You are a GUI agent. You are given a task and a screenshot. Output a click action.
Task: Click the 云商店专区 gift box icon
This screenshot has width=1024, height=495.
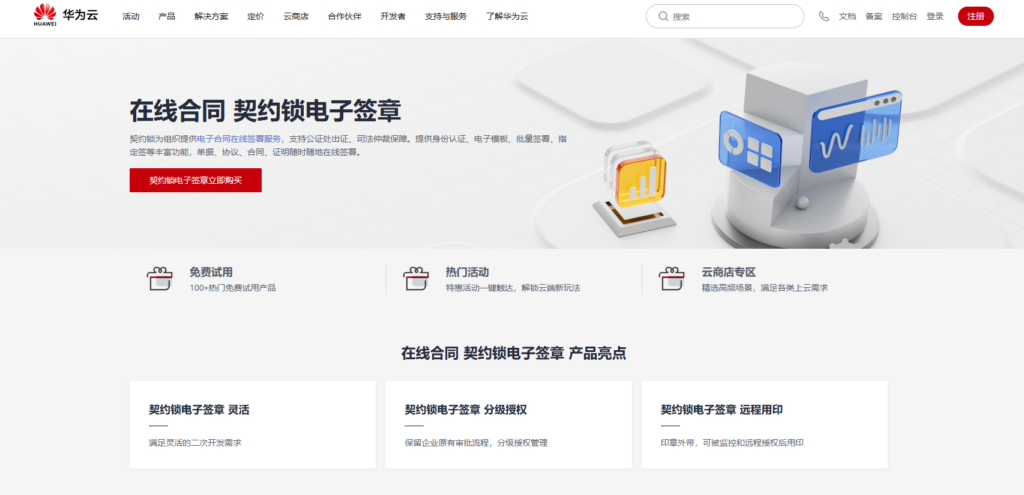[x=671, y=279]
